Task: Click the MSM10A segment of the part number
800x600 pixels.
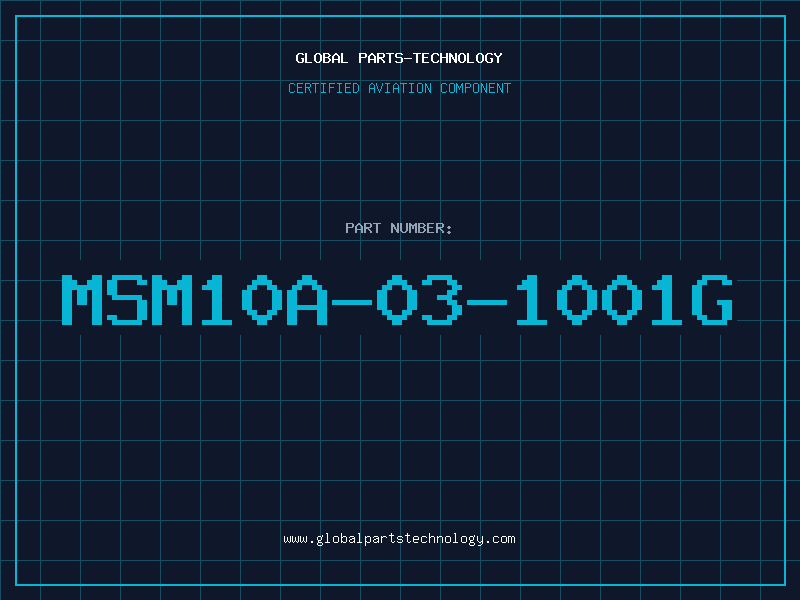Action: click(x=194, y=299)
